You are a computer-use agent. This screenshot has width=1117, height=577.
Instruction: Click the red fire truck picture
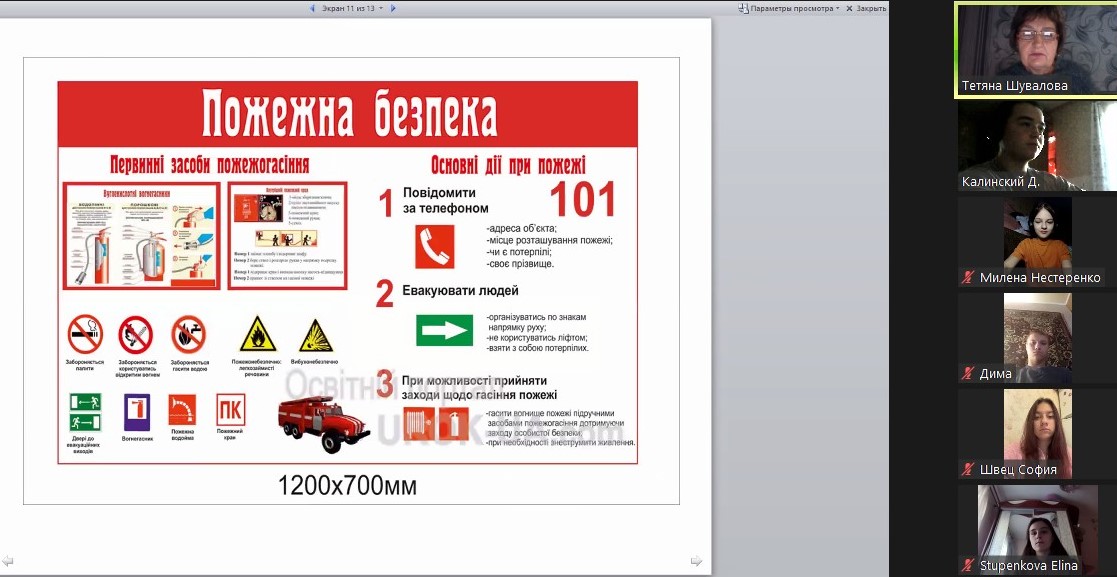[324, 418]
